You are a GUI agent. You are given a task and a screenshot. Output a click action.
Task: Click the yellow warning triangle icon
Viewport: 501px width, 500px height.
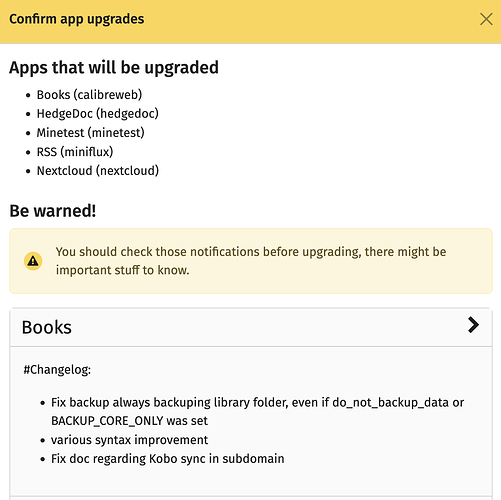tap(33, 261)
